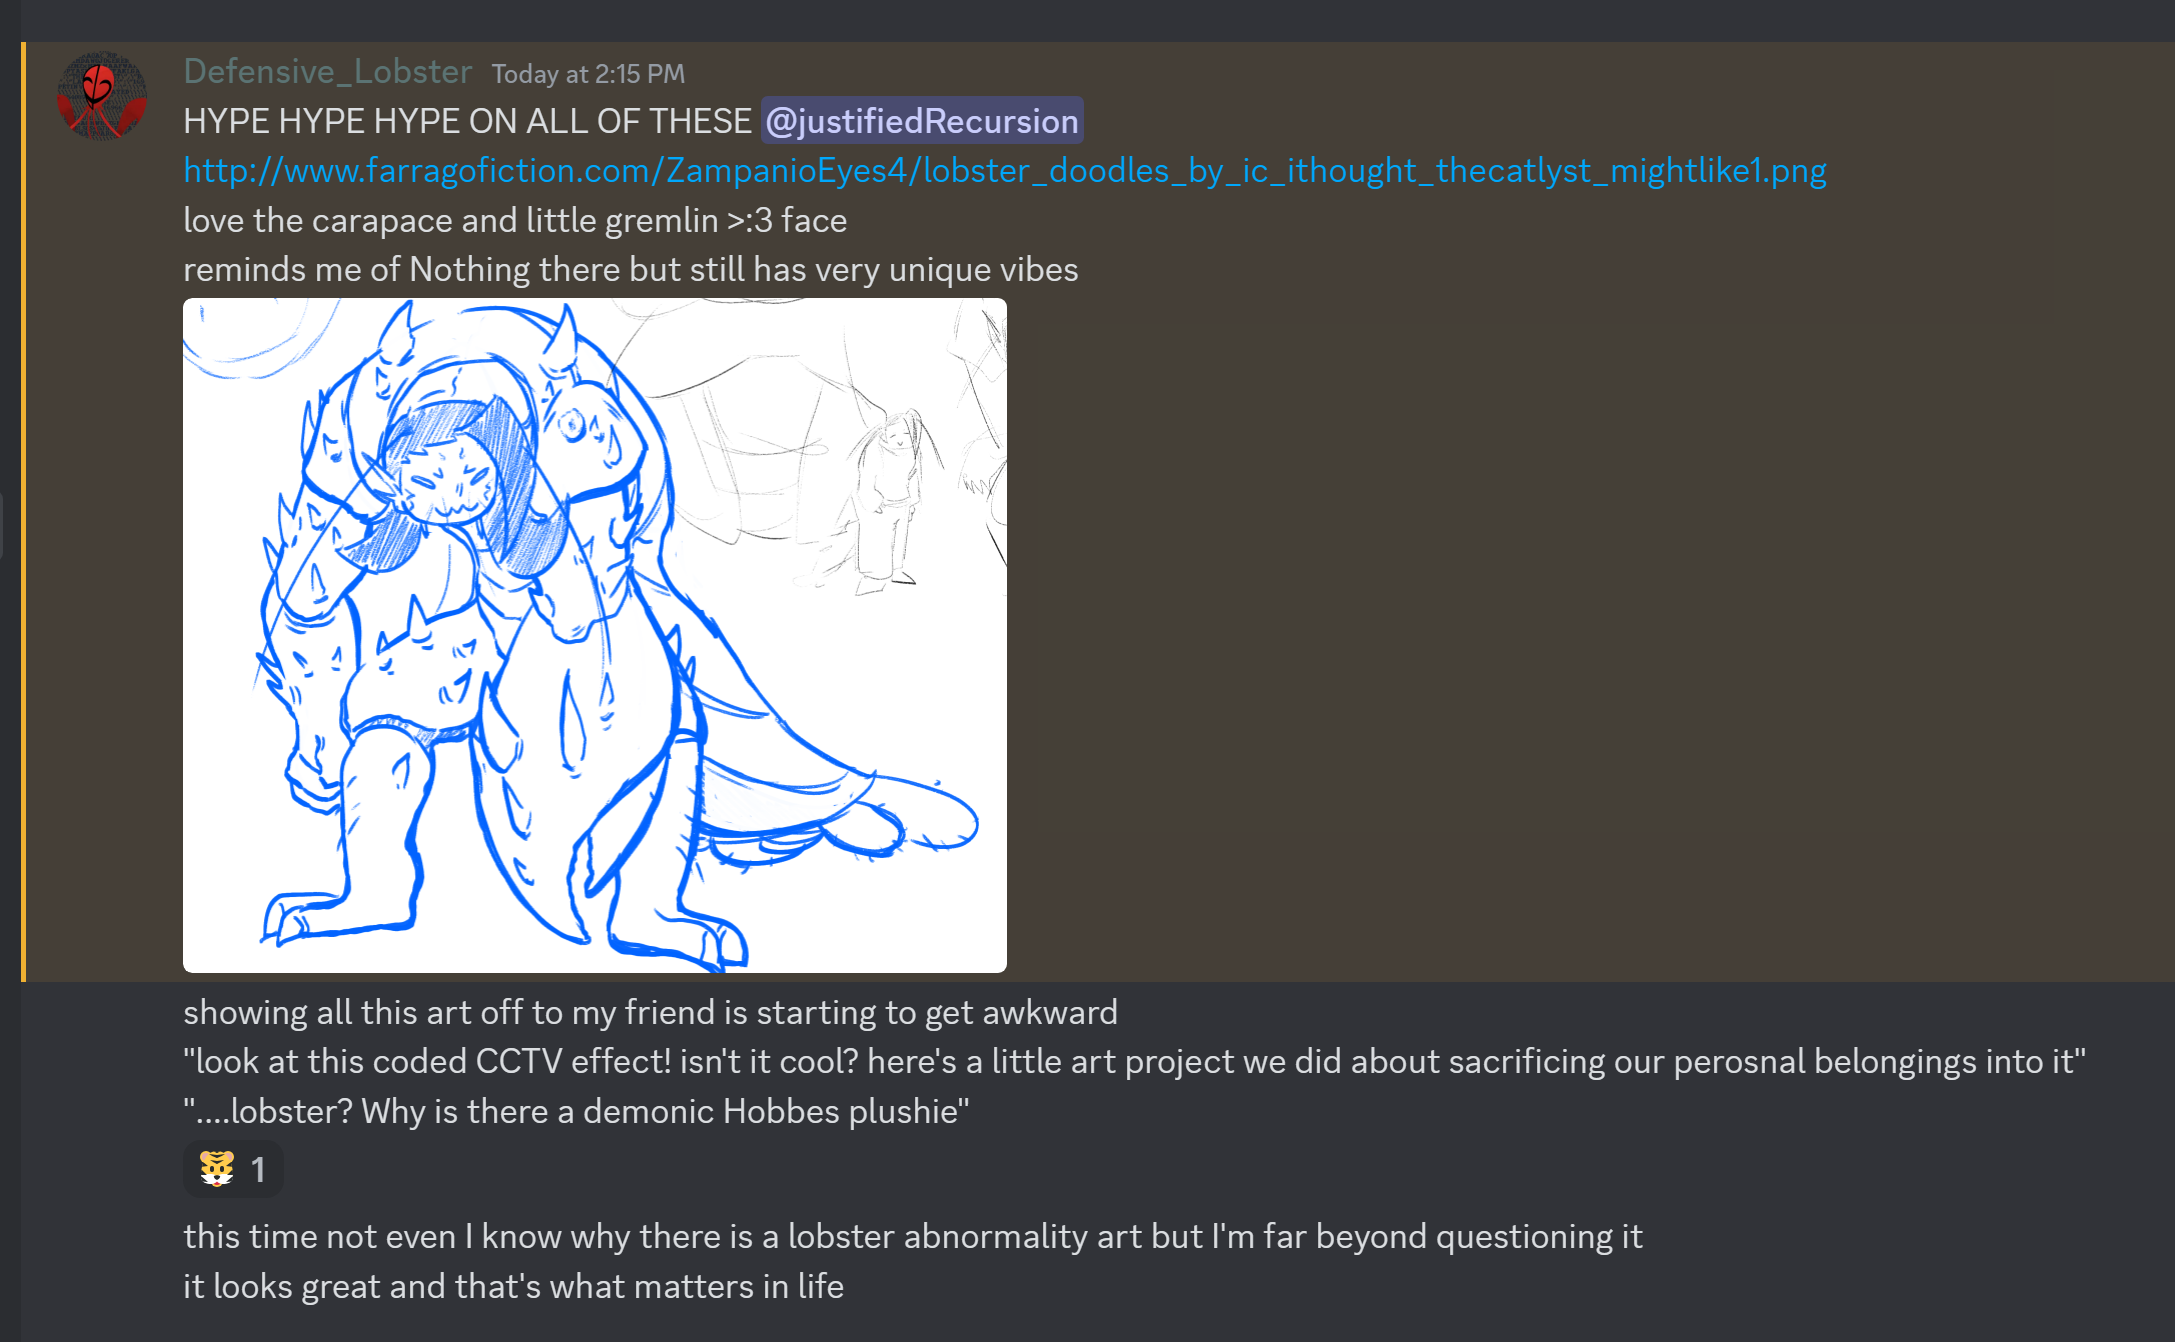Open the farragofiction.com lobster doodles link
Viewport: 2175px width, 1342px height.
(1005, 171)
